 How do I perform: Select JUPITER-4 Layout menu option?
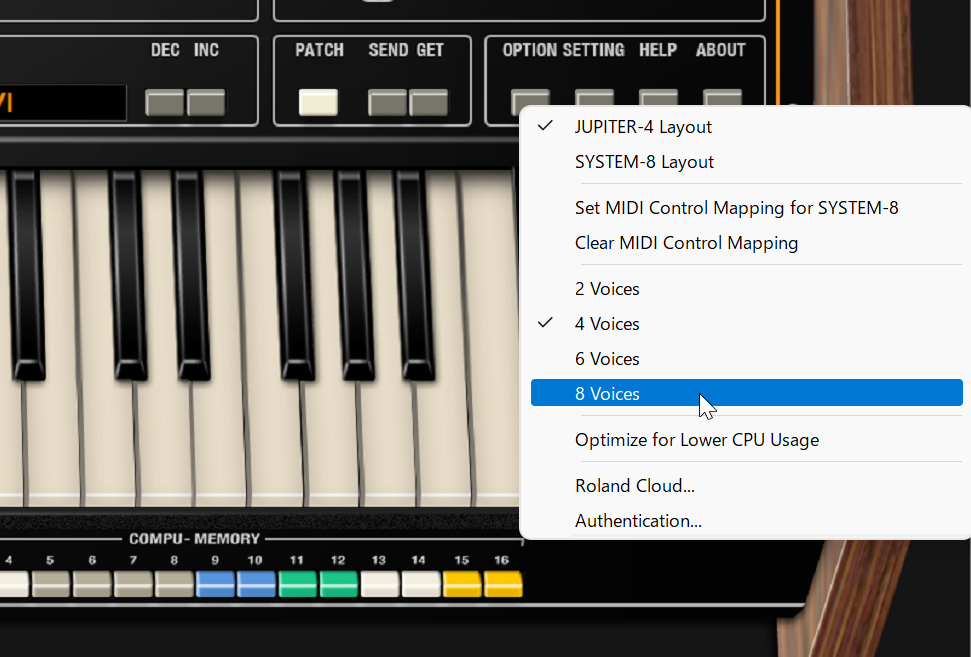coord(746,127)
